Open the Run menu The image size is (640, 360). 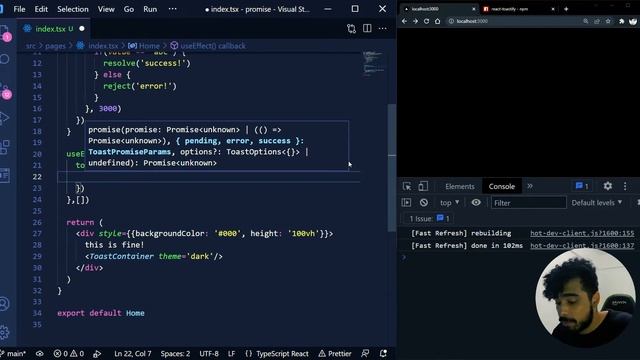click(x=150, y=9)
